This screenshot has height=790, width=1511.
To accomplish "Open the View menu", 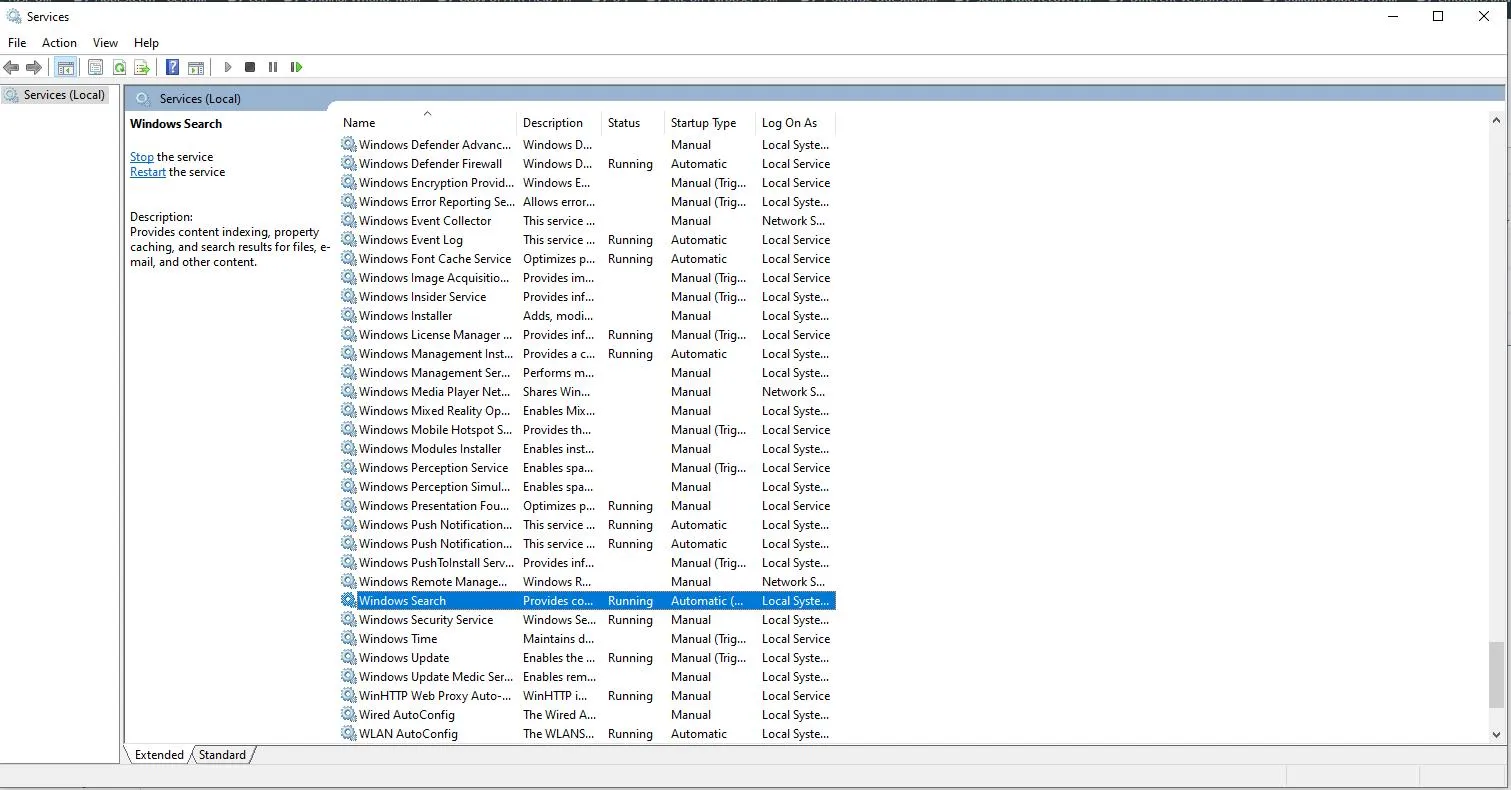I will [x=105, y=43].
